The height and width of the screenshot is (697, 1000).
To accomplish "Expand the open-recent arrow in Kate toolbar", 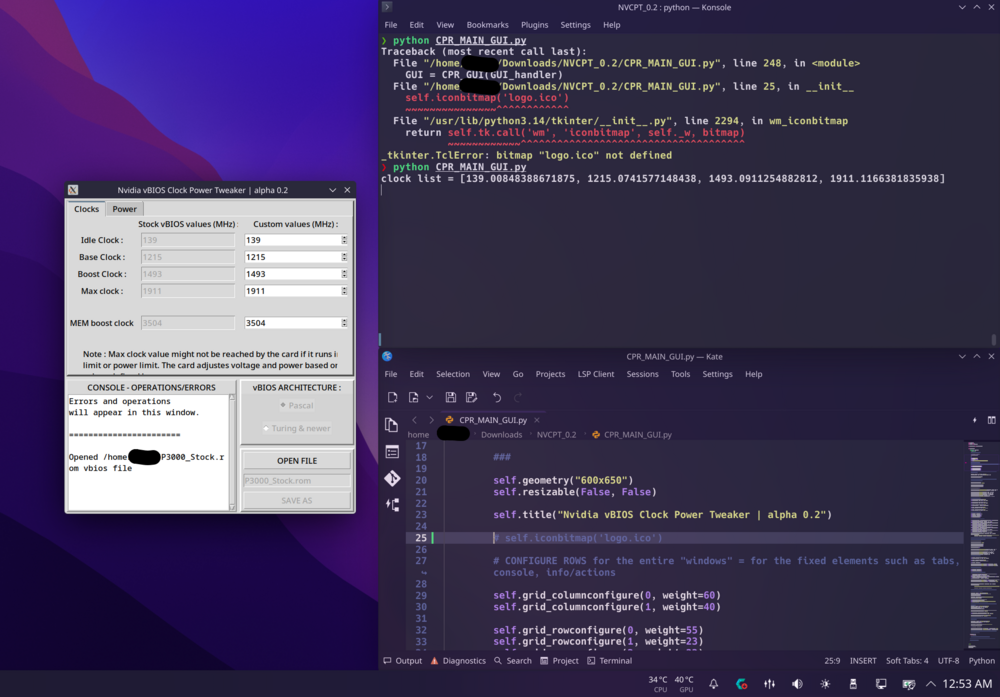I will (x=429, y=397).
